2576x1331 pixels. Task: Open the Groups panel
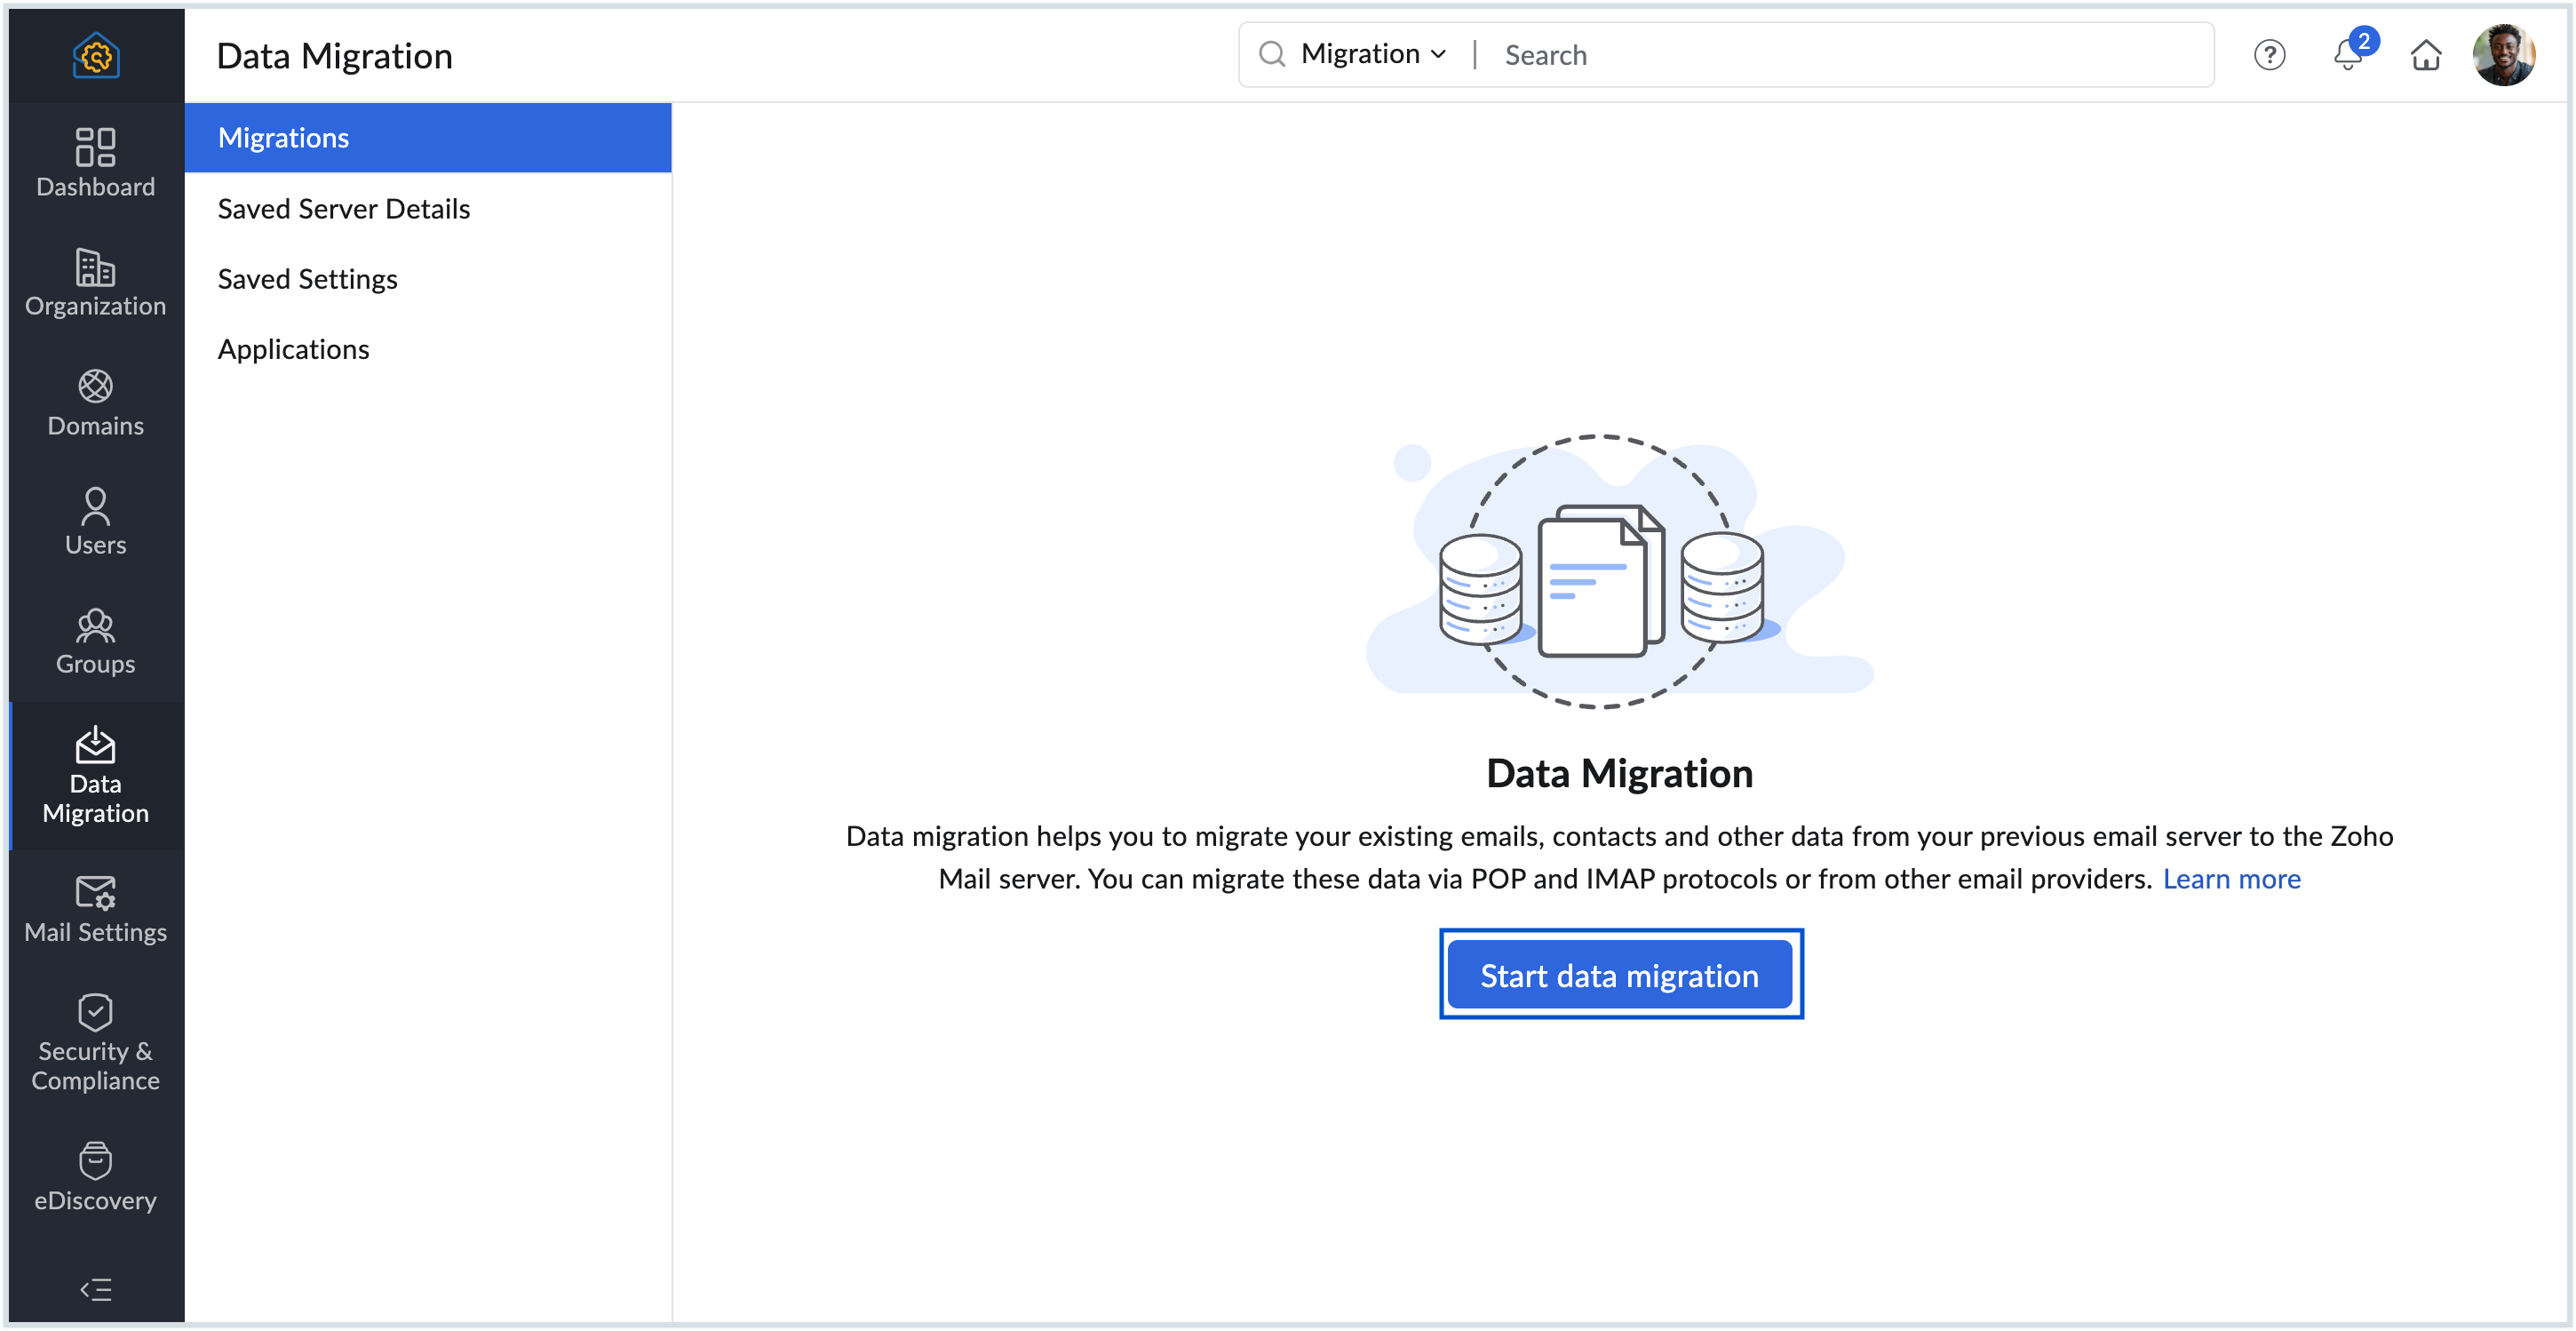[95, 640]
